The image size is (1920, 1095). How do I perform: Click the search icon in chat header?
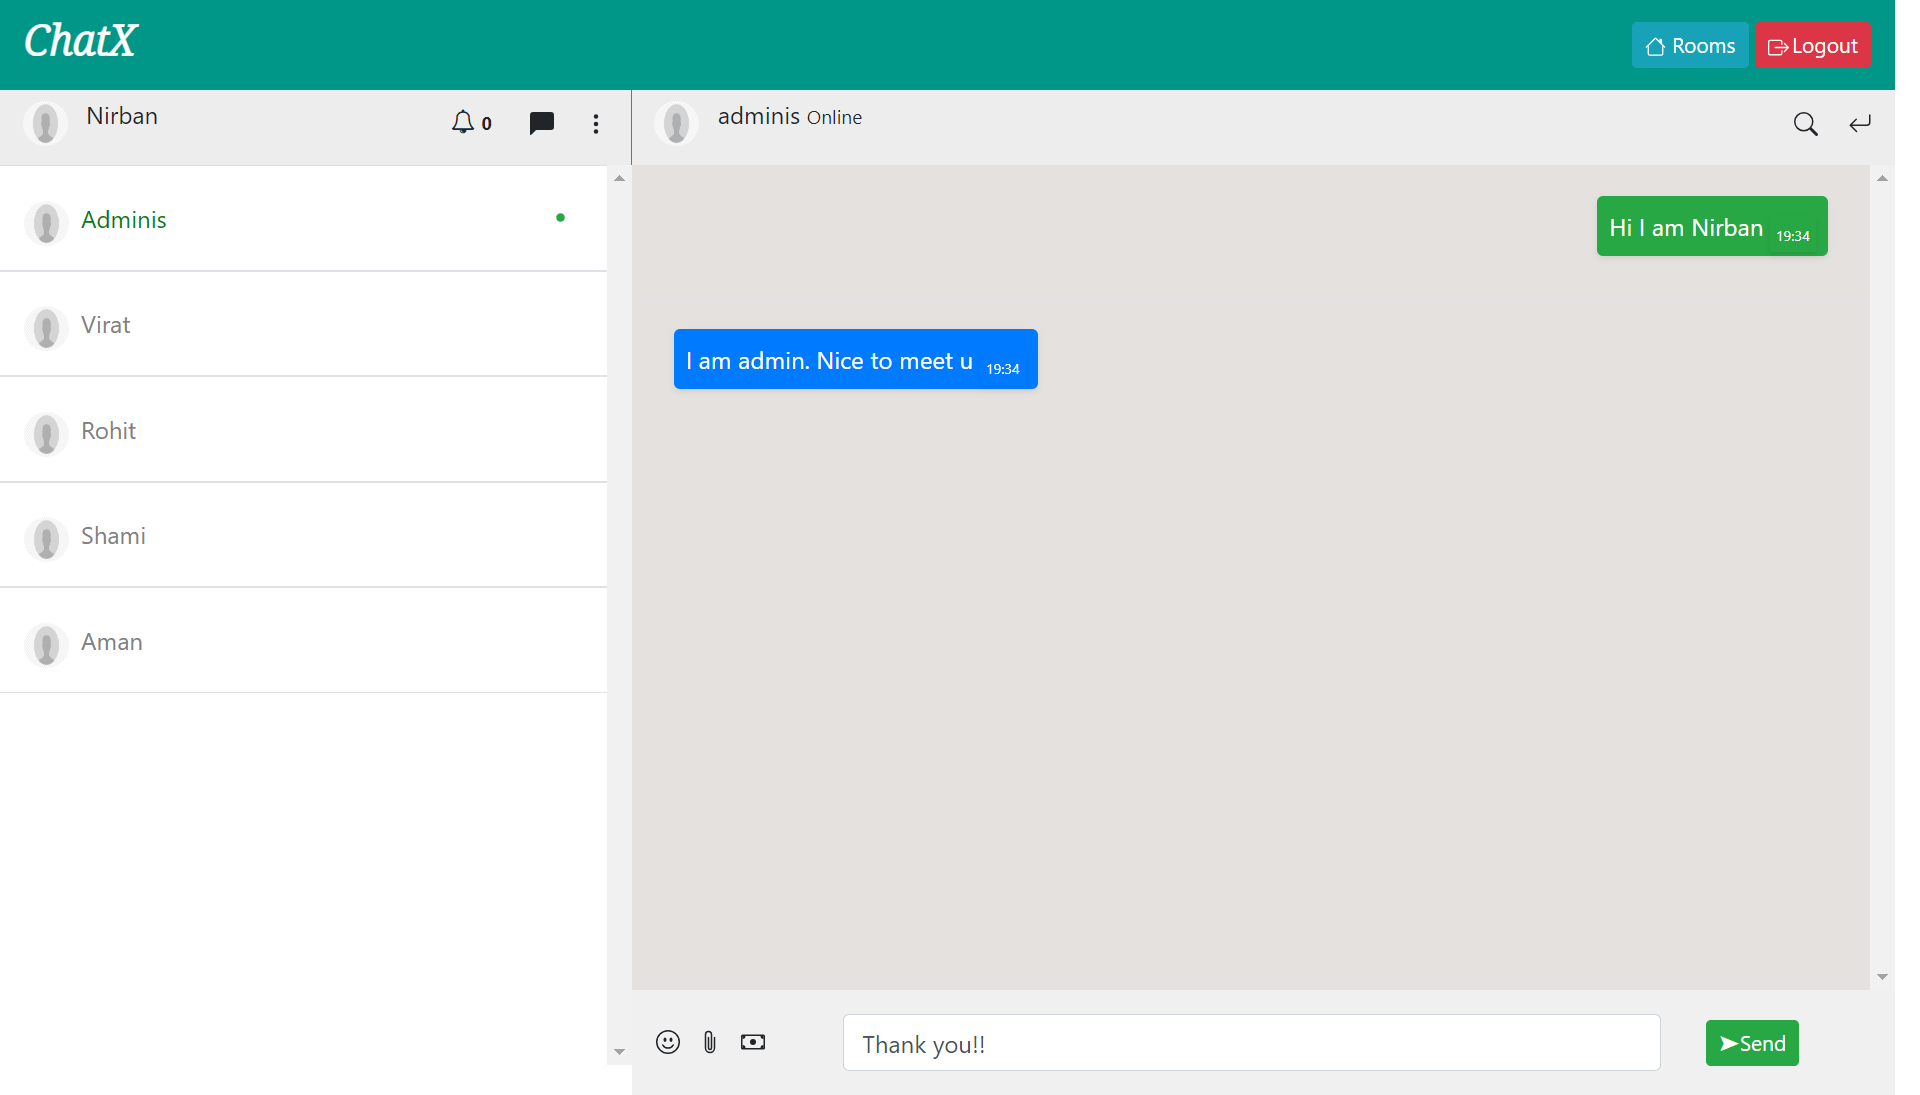click(x=1805, y=124)
